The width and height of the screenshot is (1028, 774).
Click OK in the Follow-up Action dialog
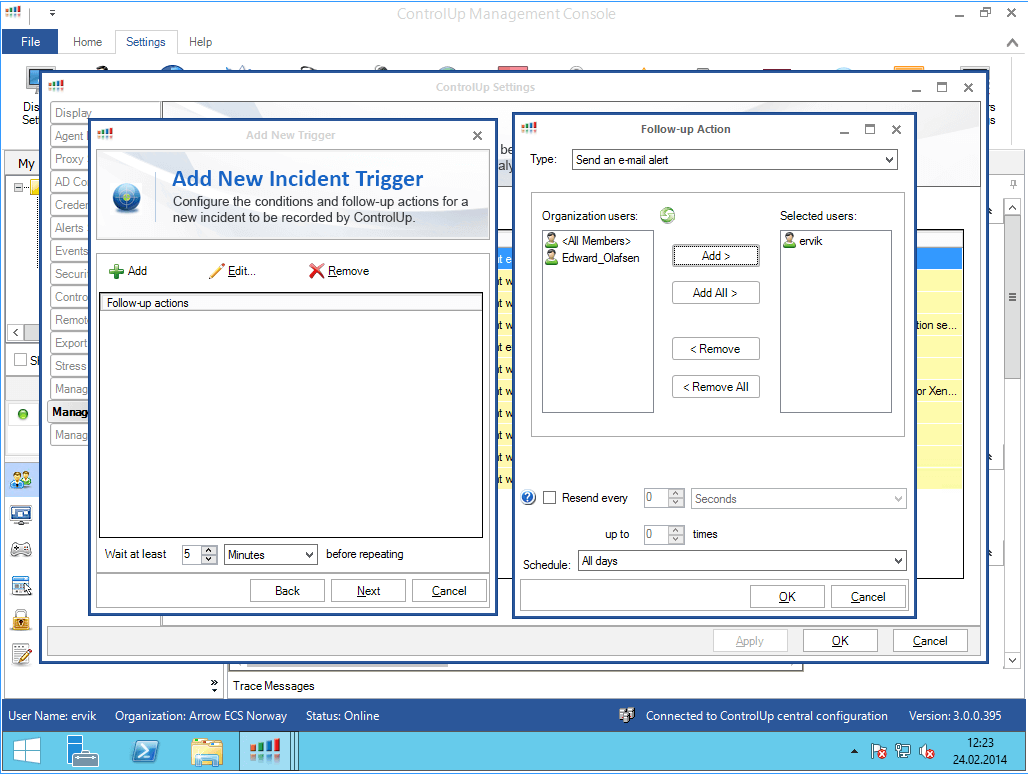coord(787,597)
